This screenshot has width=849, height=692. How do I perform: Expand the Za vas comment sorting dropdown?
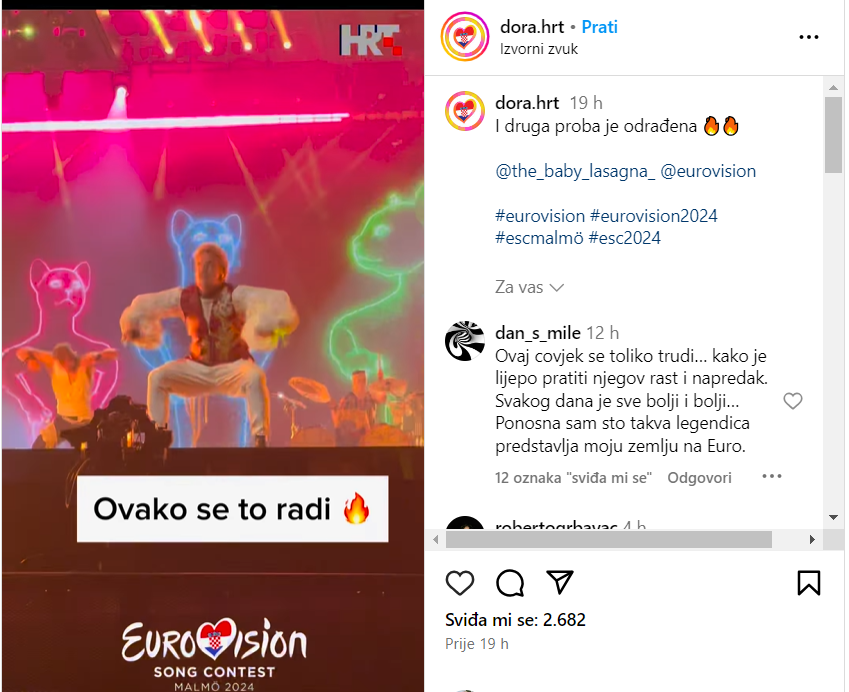tap(530, 287)
